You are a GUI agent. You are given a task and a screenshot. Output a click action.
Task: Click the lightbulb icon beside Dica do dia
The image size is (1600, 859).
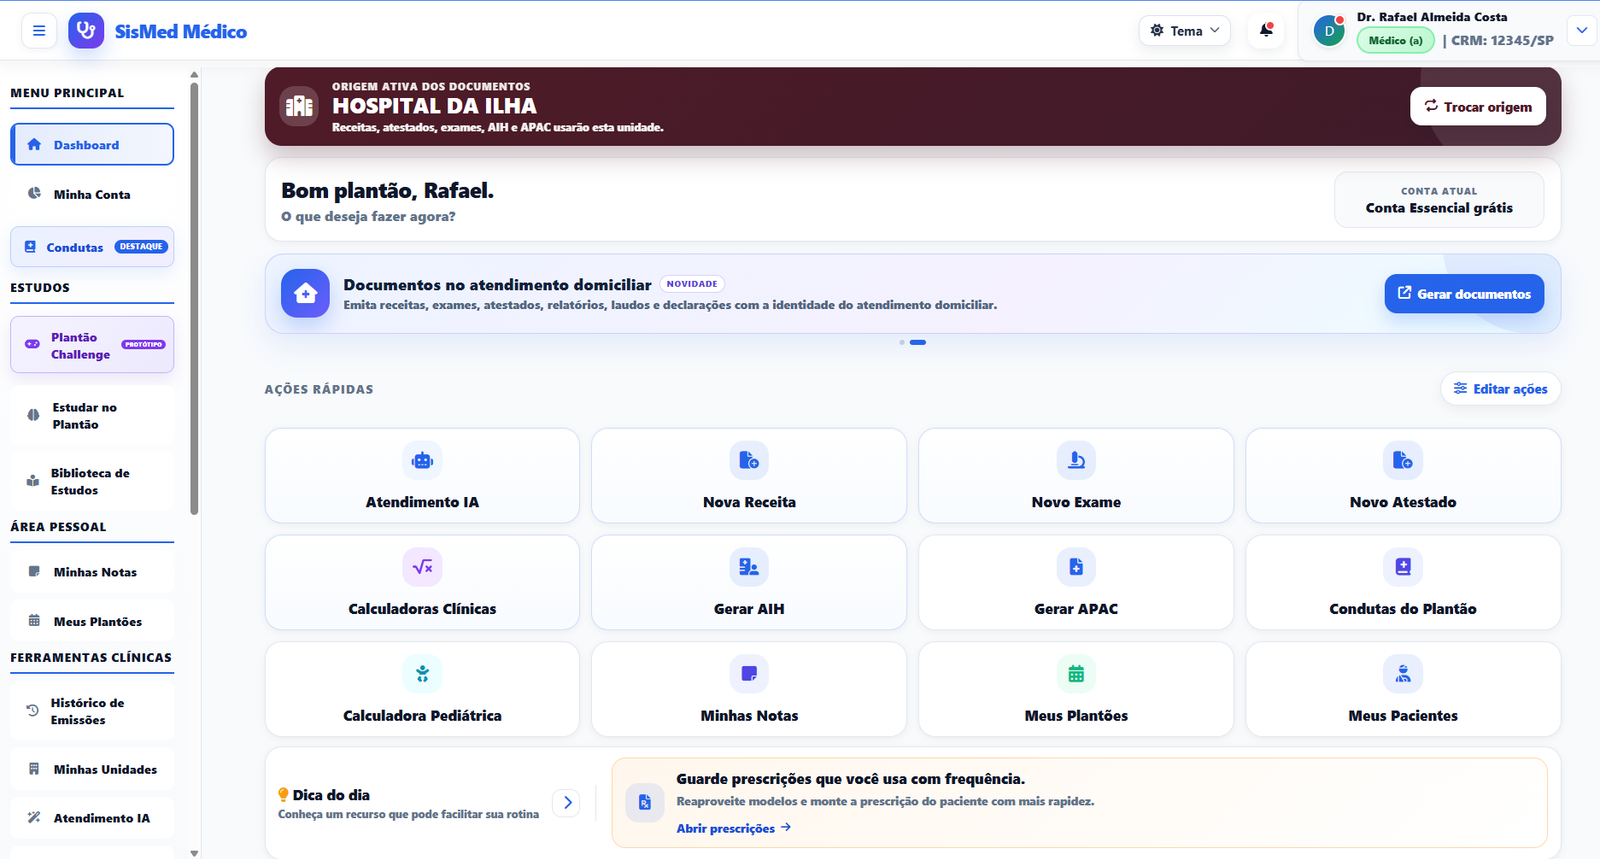click(284, 795)
